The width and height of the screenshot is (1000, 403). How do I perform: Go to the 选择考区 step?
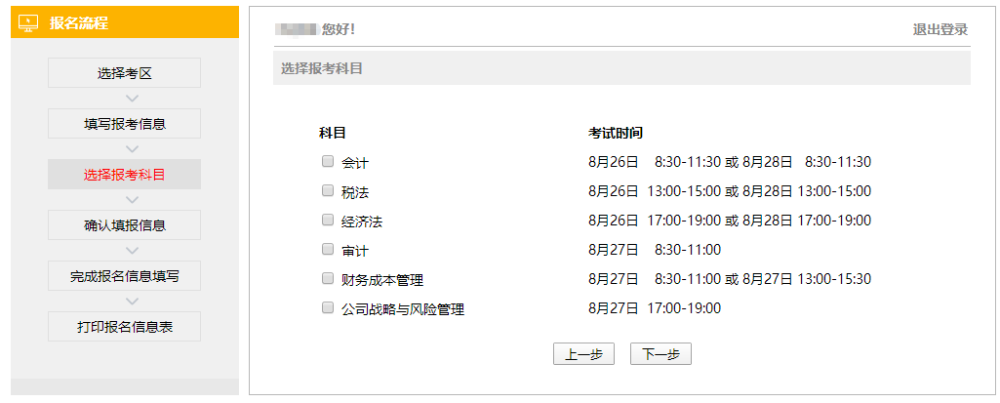point(124,73)
